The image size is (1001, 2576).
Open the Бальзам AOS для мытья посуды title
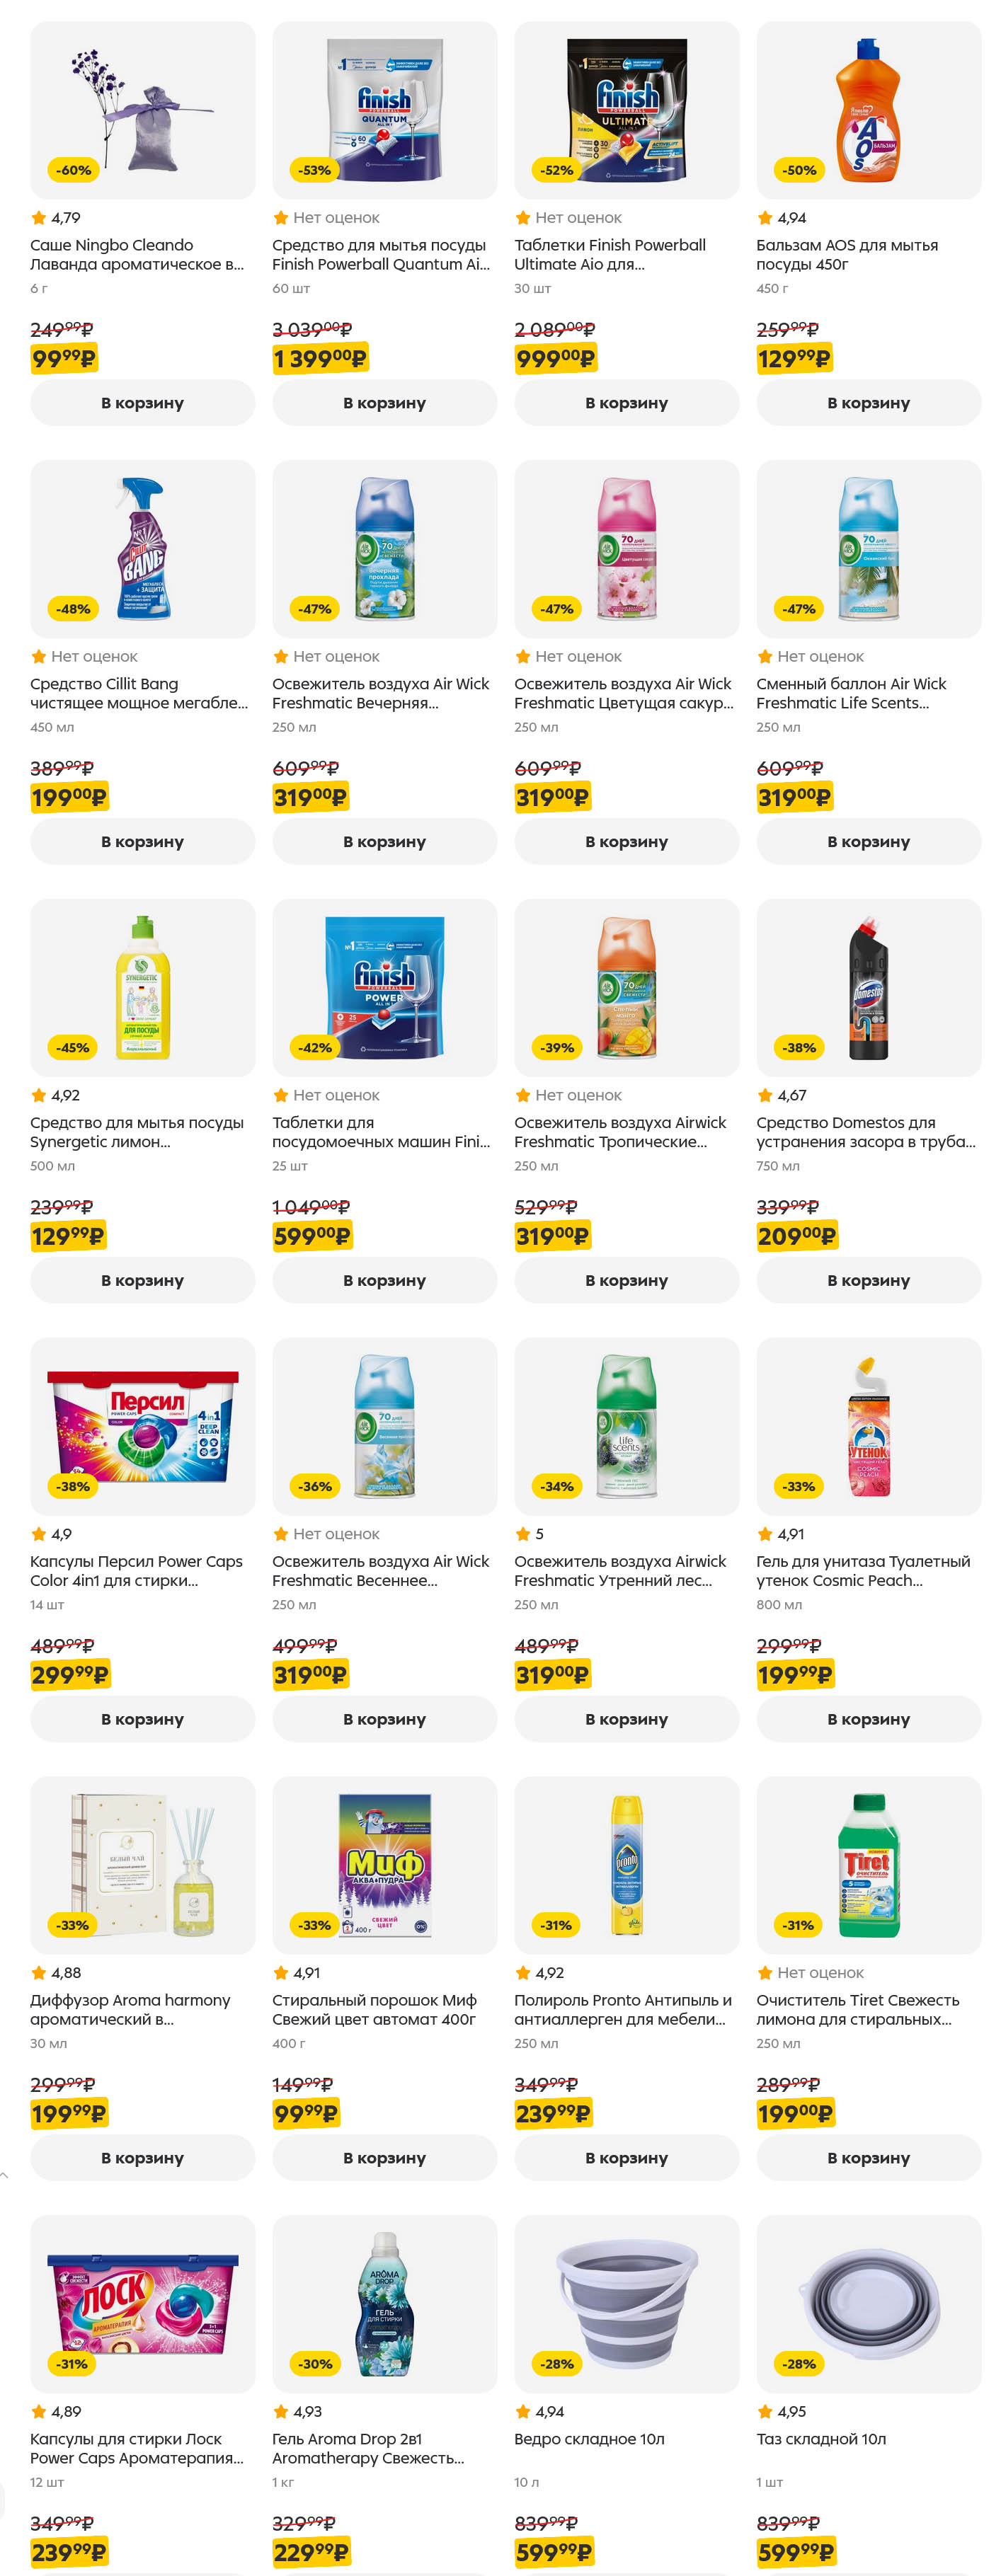847,255
